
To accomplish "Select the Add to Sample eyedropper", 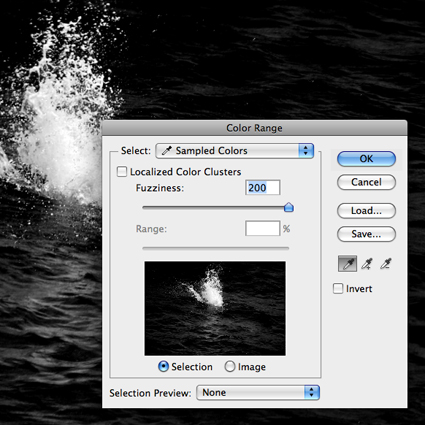I will (367, 264).
